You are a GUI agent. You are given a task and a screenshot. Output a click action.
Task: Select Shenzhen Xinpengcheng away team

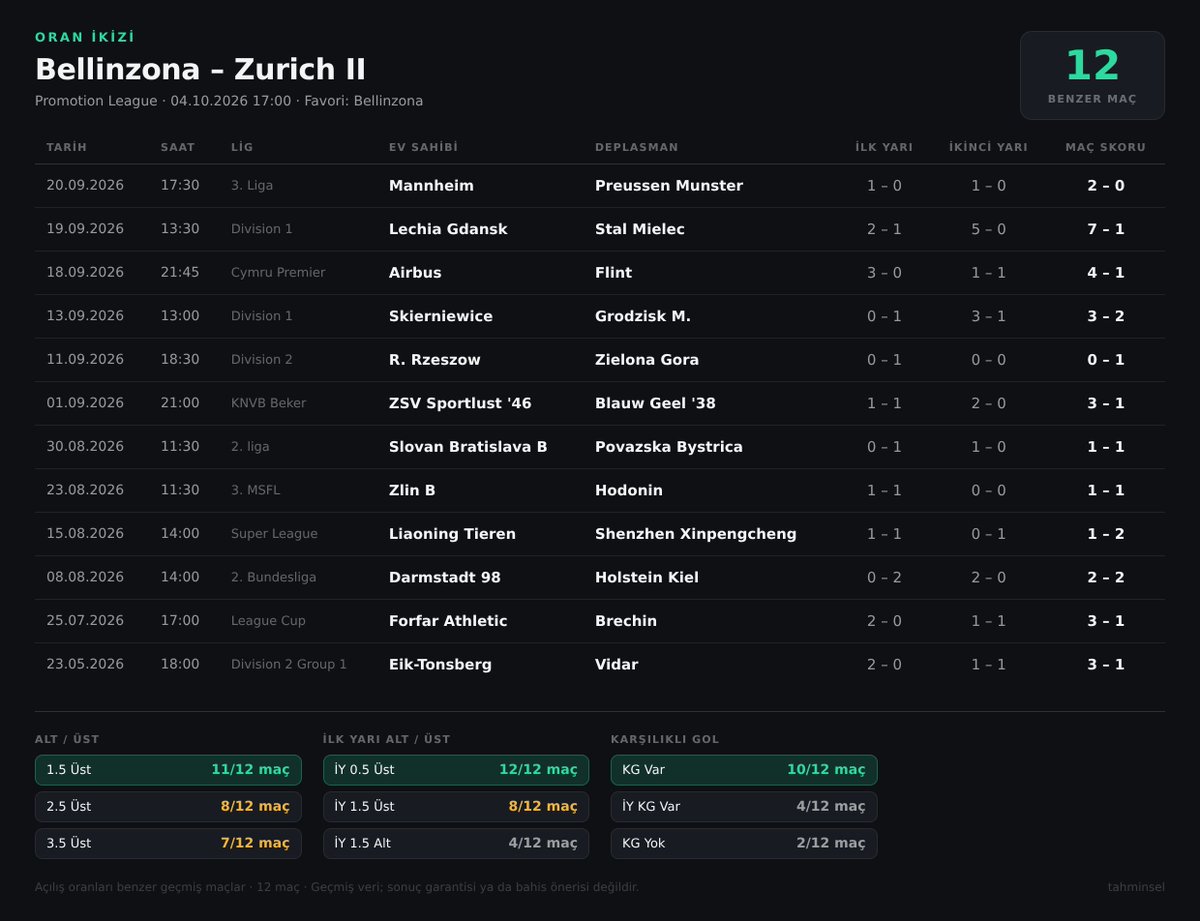coord(696,534)
